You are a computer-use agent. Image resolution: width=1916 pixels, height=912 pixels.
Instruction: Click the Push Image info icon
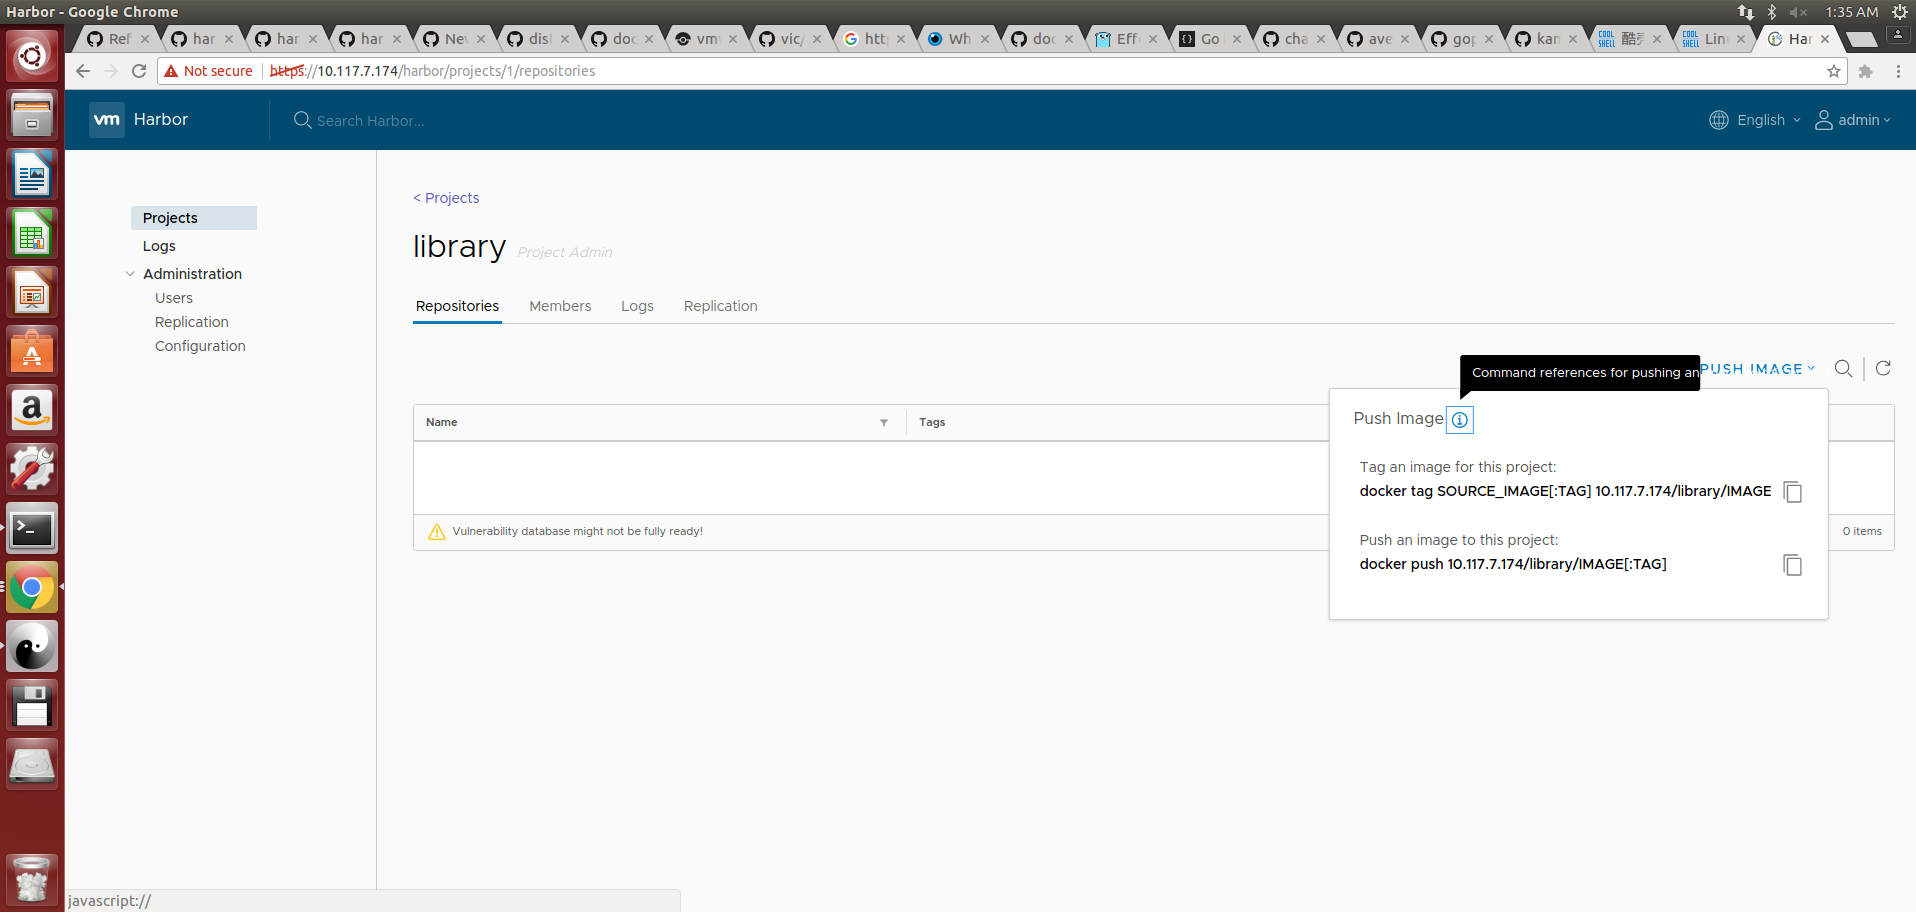pyautogui.click(x=1460, y=420)
